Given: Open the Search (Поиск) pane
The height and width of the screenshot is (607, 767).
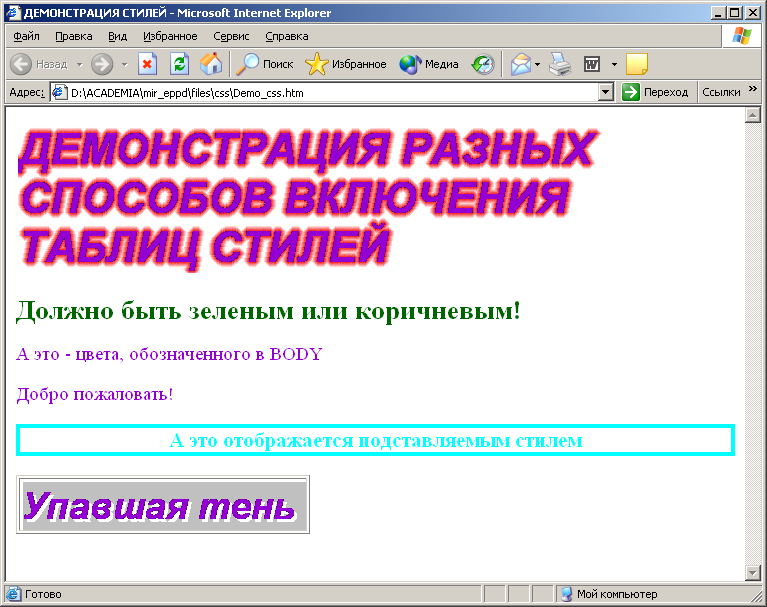Looking at the screenshot, I should pos(265,64).
